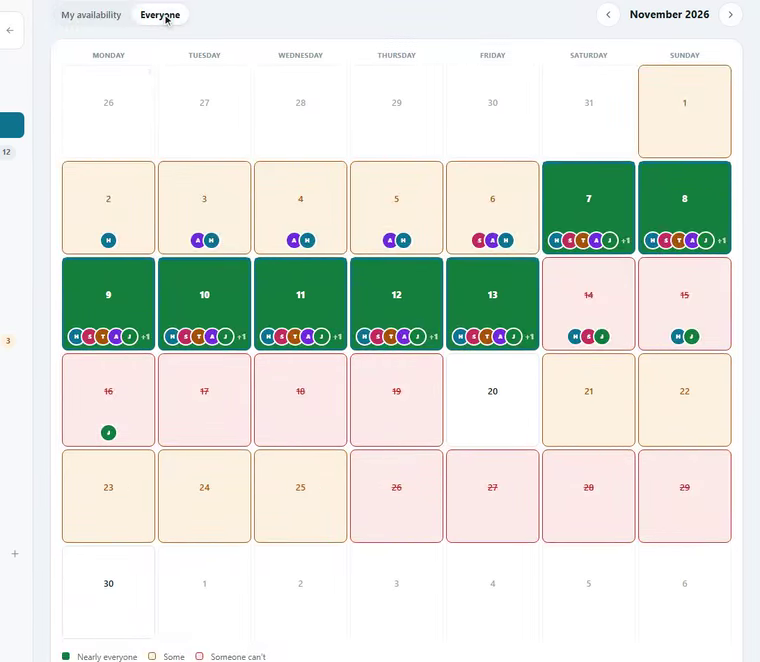Click the November 2026 month title
Screen dimensions: 760x662
pyautogui.click(x=669, y=15)
